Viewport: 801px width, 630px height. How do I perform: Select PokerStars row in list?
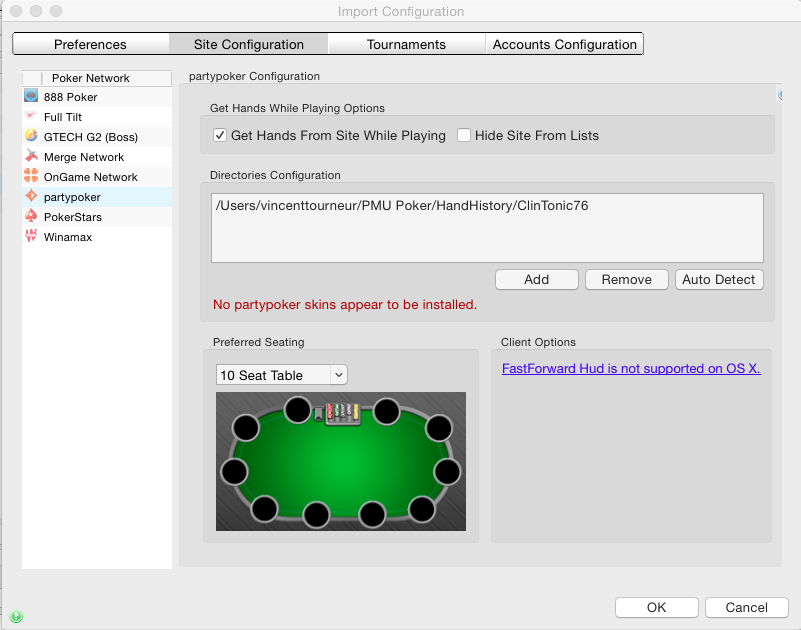pos(97,217)
